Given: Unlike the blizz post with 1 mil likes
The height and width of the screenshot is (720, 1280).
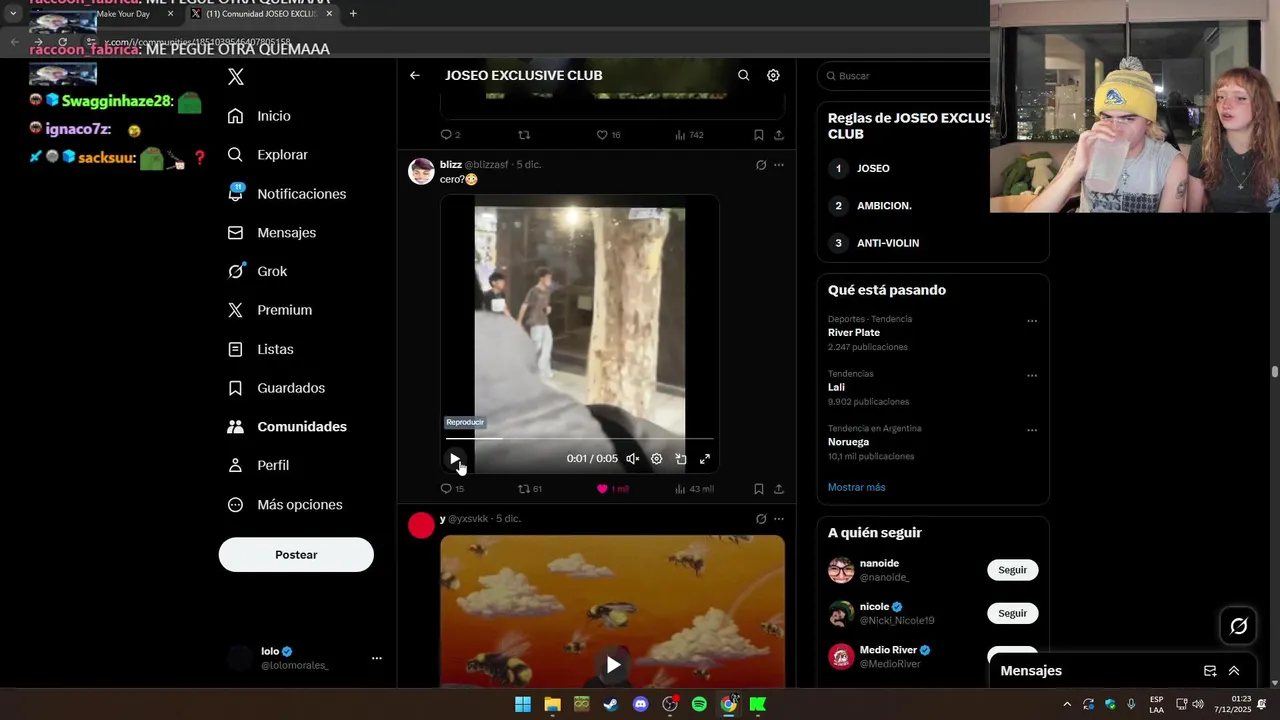Looking at the screenshot, I should point(612,489).
